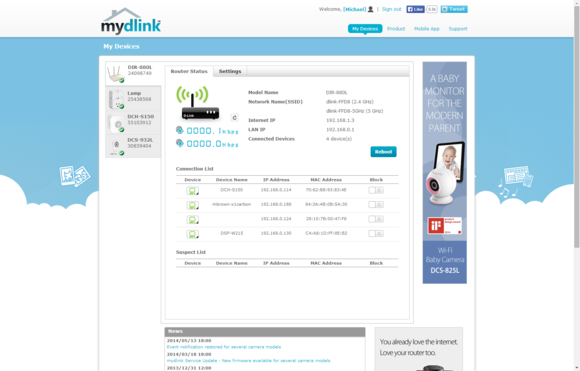Click the Michael username link
The image size is (580, 371).
point(354,9)
